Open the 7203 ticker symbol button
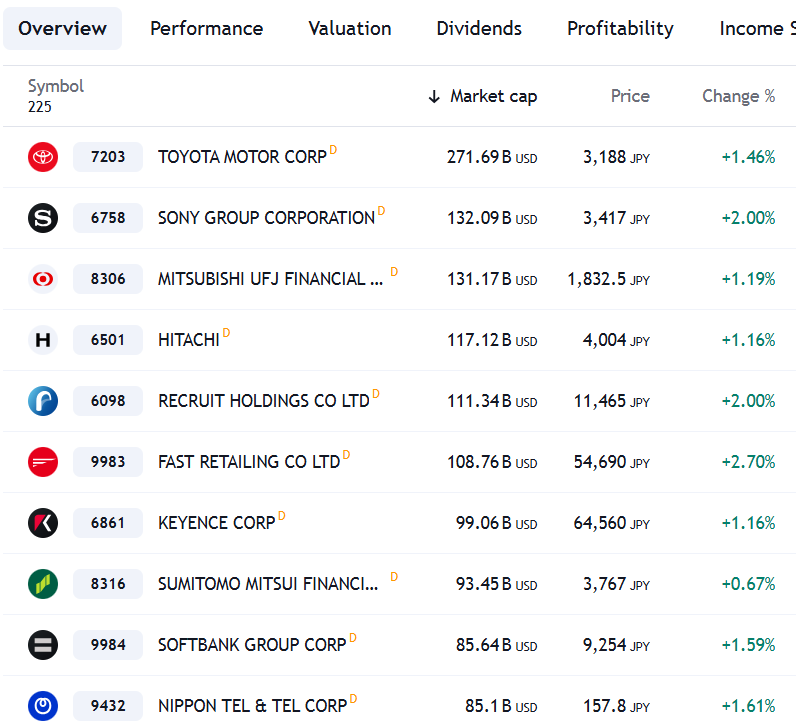This screenshot has height=726, width=796. (108, 157)
